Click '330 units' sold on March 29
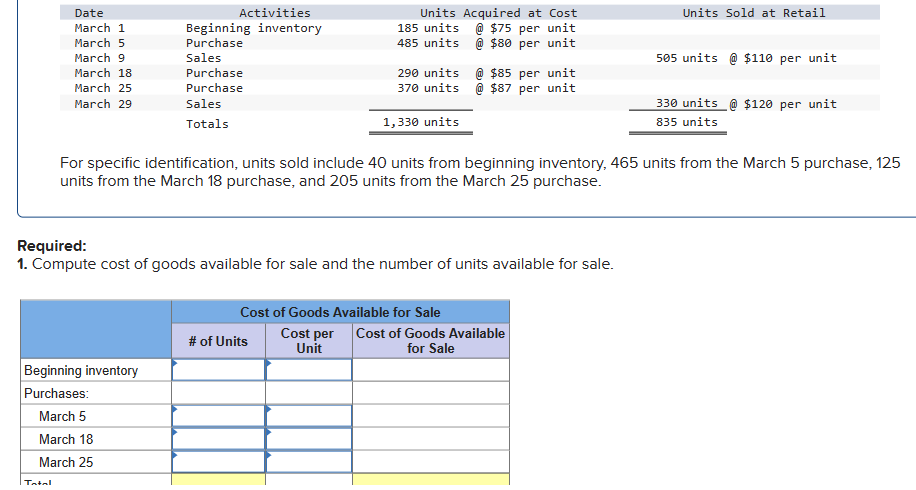The image size is (916, 490). coord(686,103)
